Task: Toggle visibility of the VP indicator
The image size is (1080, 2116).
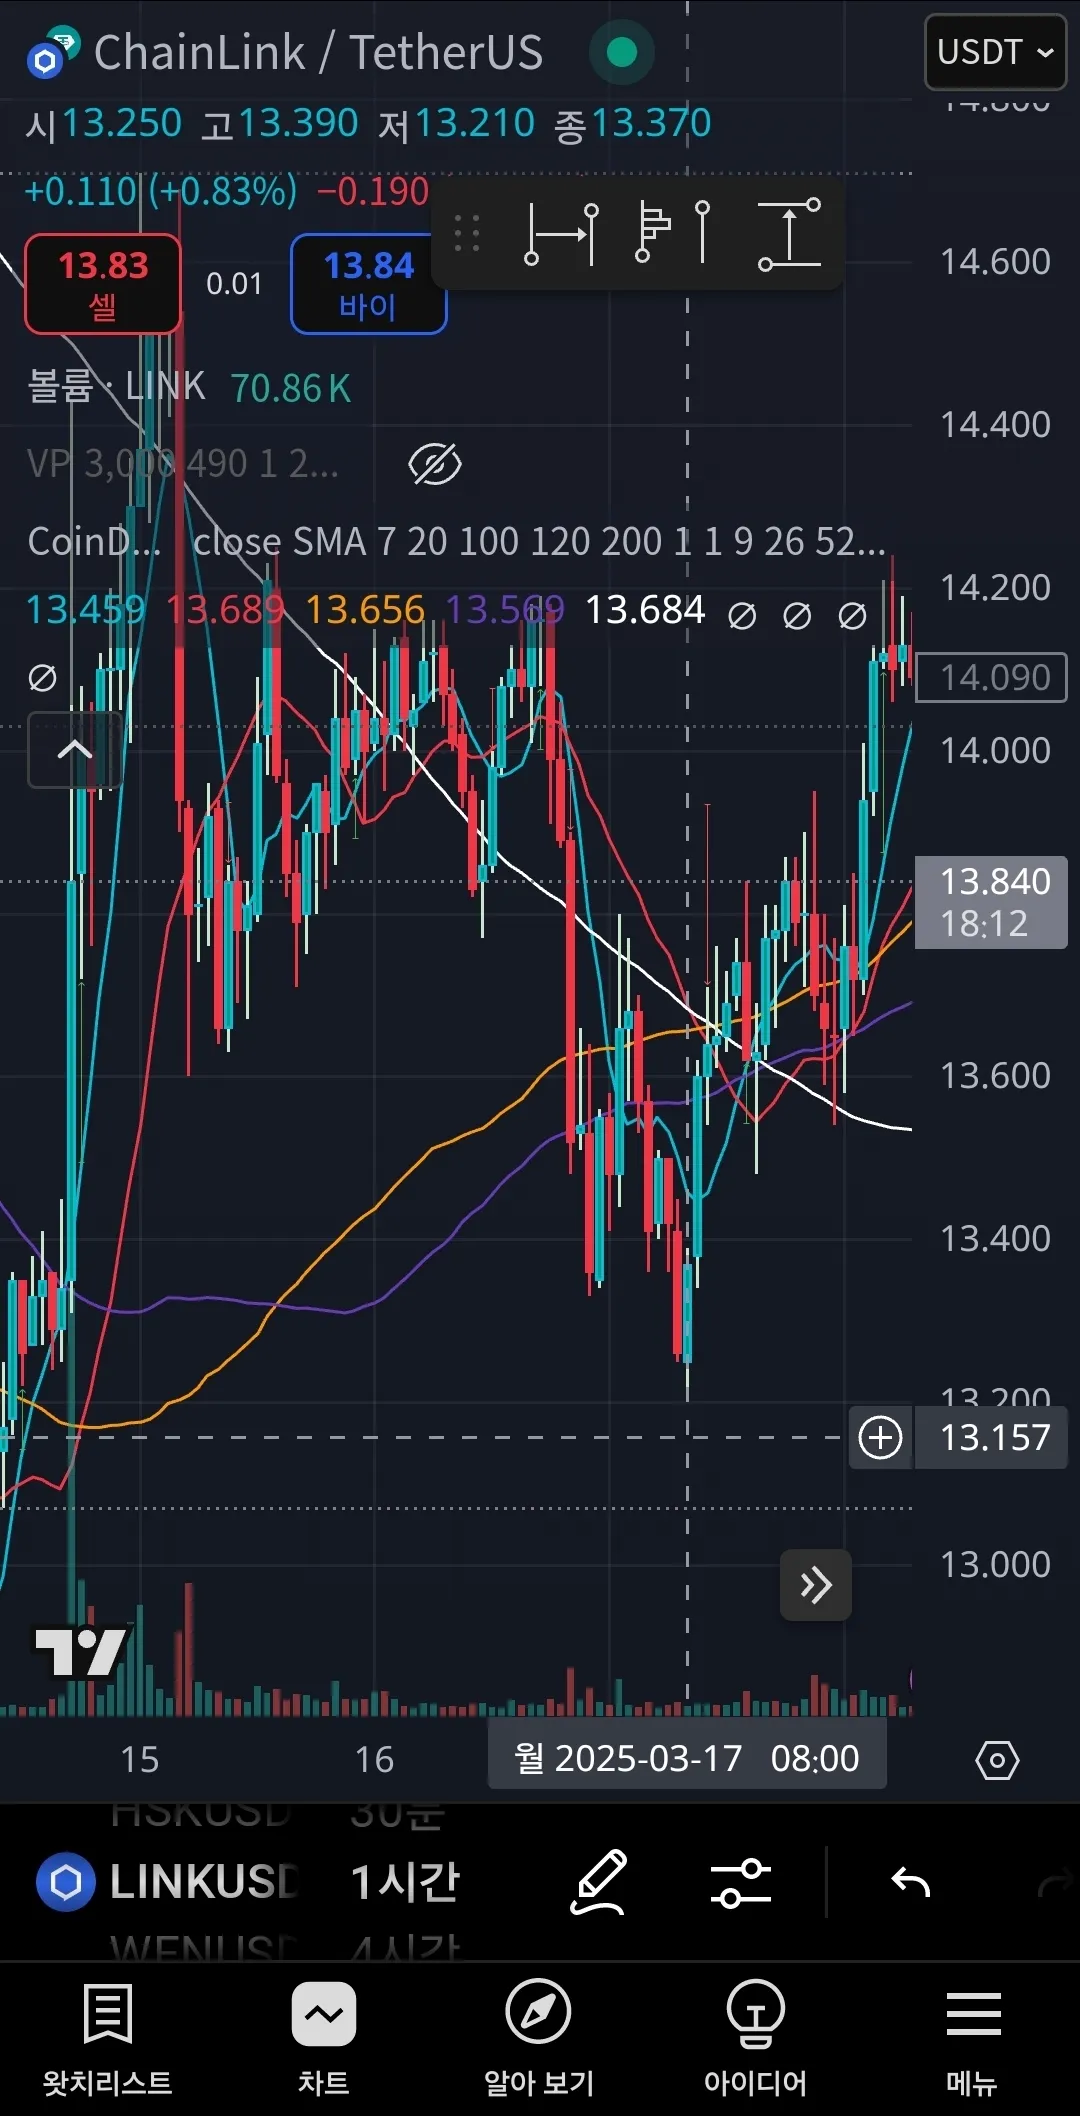Action: point(435,464)
